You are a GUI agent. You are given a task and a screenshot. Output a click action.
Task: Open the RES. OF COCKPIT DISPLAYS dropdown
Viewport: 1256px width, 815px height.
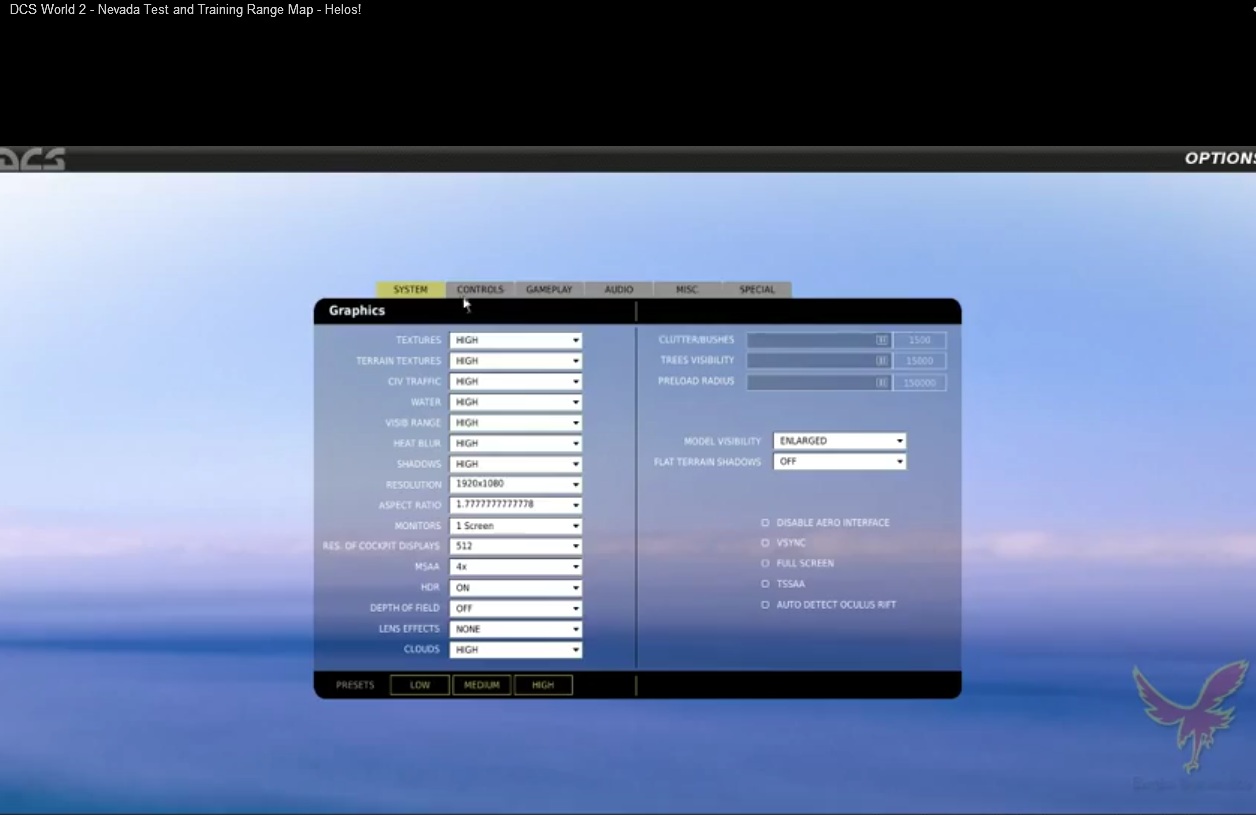pyautogui.click(x=516, y=546)
